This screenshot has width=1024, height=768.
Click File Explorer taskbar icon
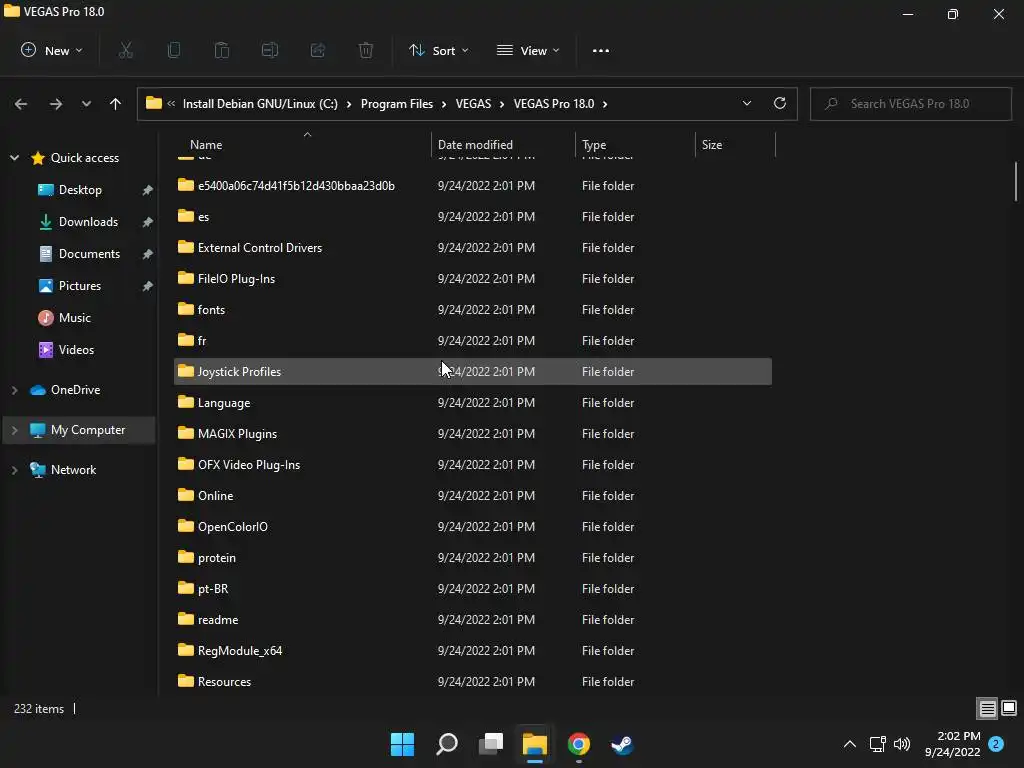coord(535,744)
